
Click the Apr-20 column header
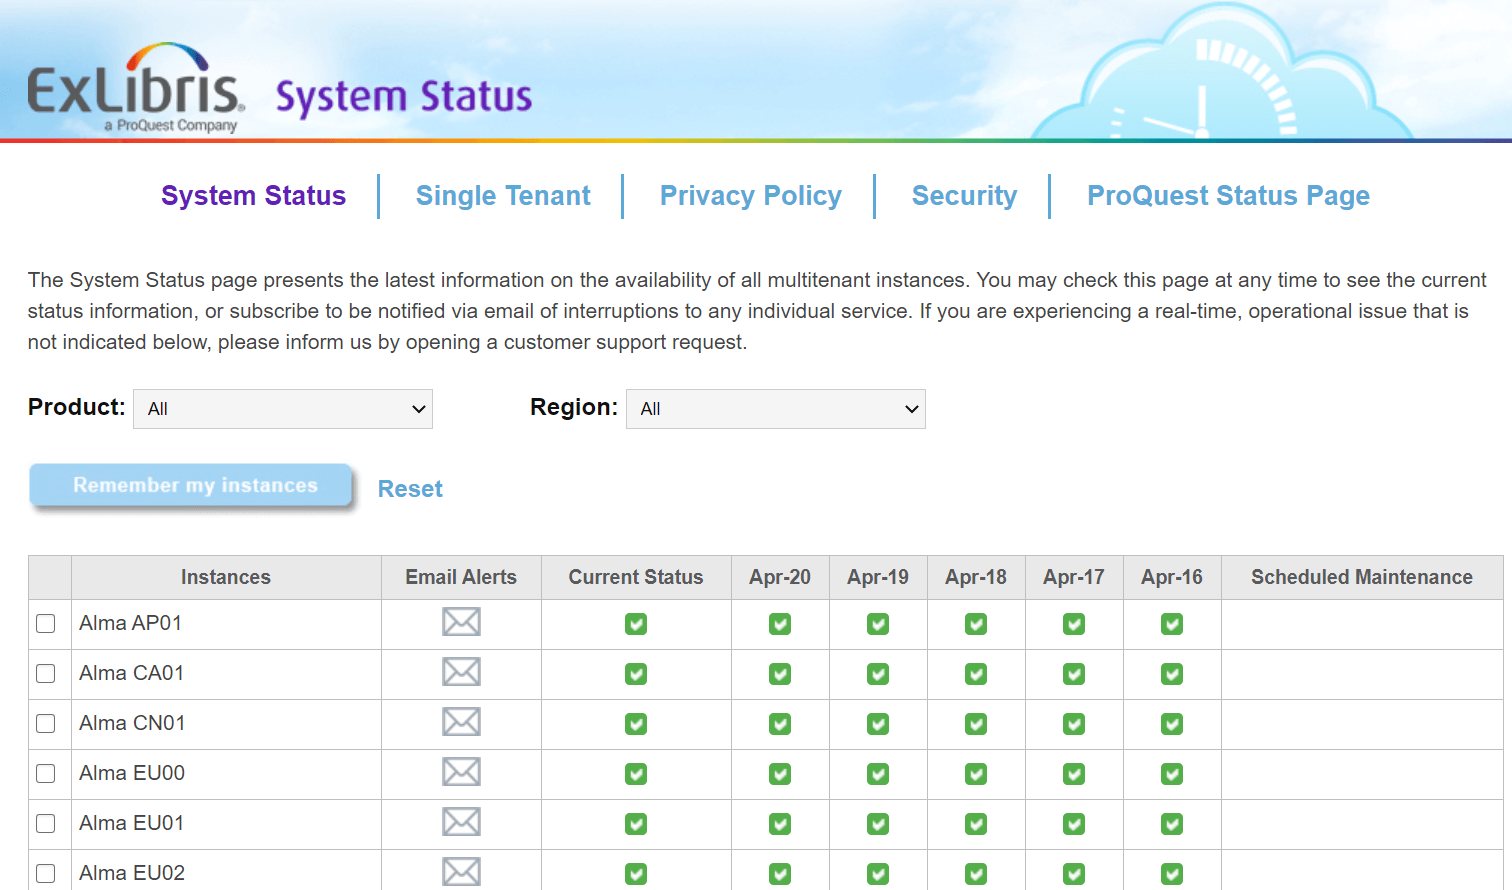pyautogui.click(x=780, y=577)
